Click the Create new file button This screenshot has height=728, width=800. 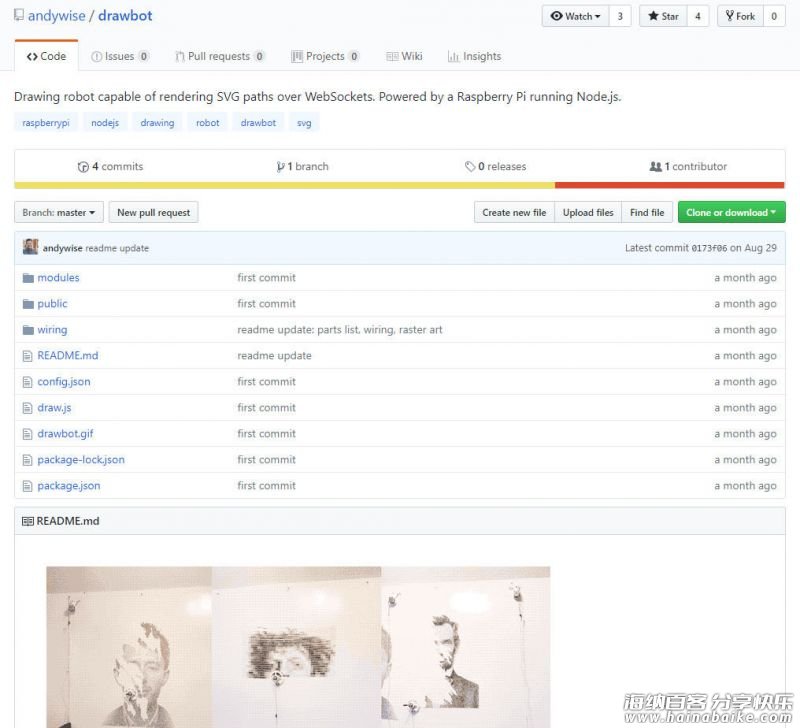(x=514, y=212)
